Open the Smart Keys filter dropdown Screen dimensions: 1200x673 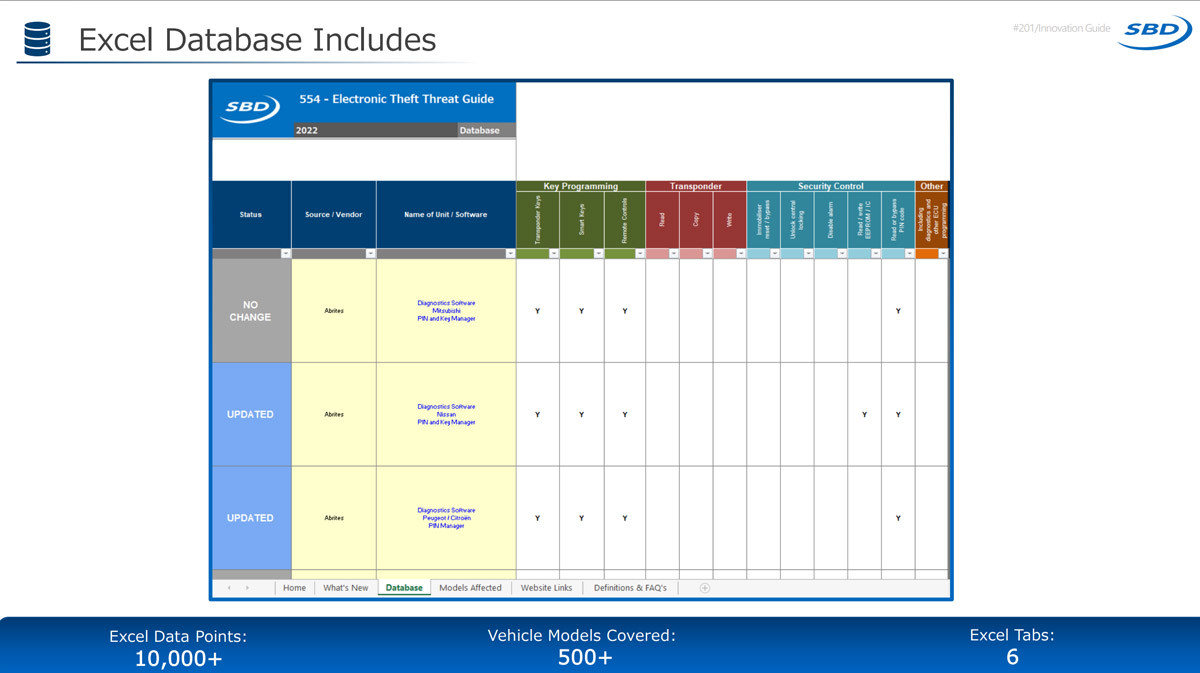(598, 254)
